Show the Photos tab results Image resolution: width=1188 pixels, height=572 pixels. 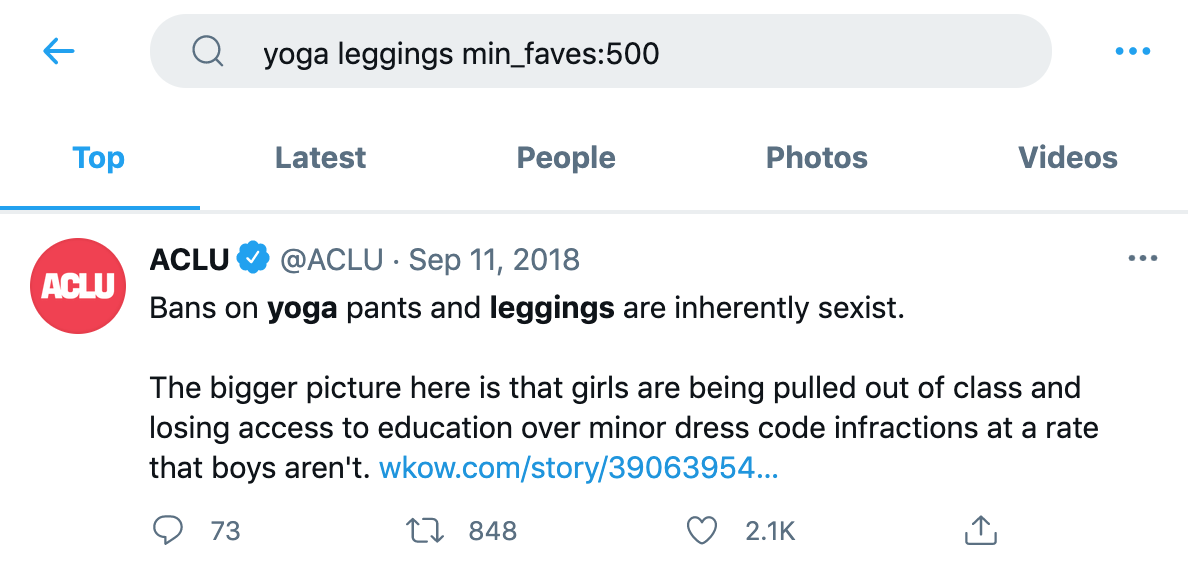[x=816, y=157]
